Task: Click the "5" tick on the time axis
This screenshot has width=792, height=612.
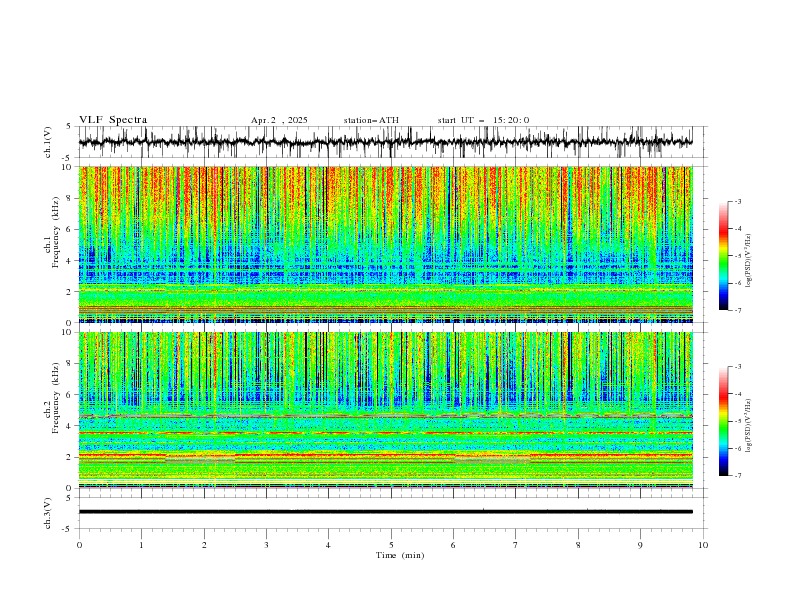Action: click(391, 545)
